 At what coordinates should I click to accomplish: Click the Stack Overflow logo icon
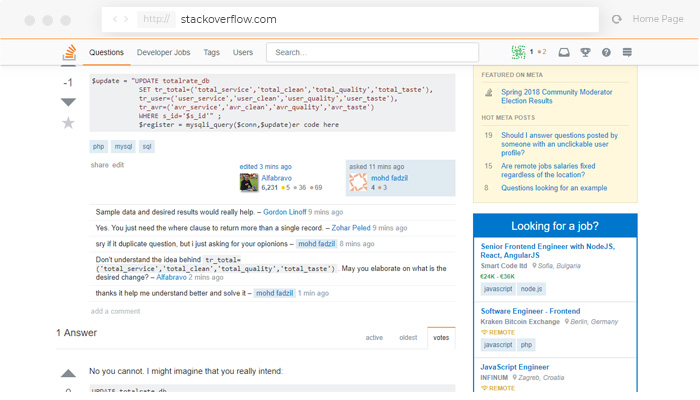[x=69, y=52]
